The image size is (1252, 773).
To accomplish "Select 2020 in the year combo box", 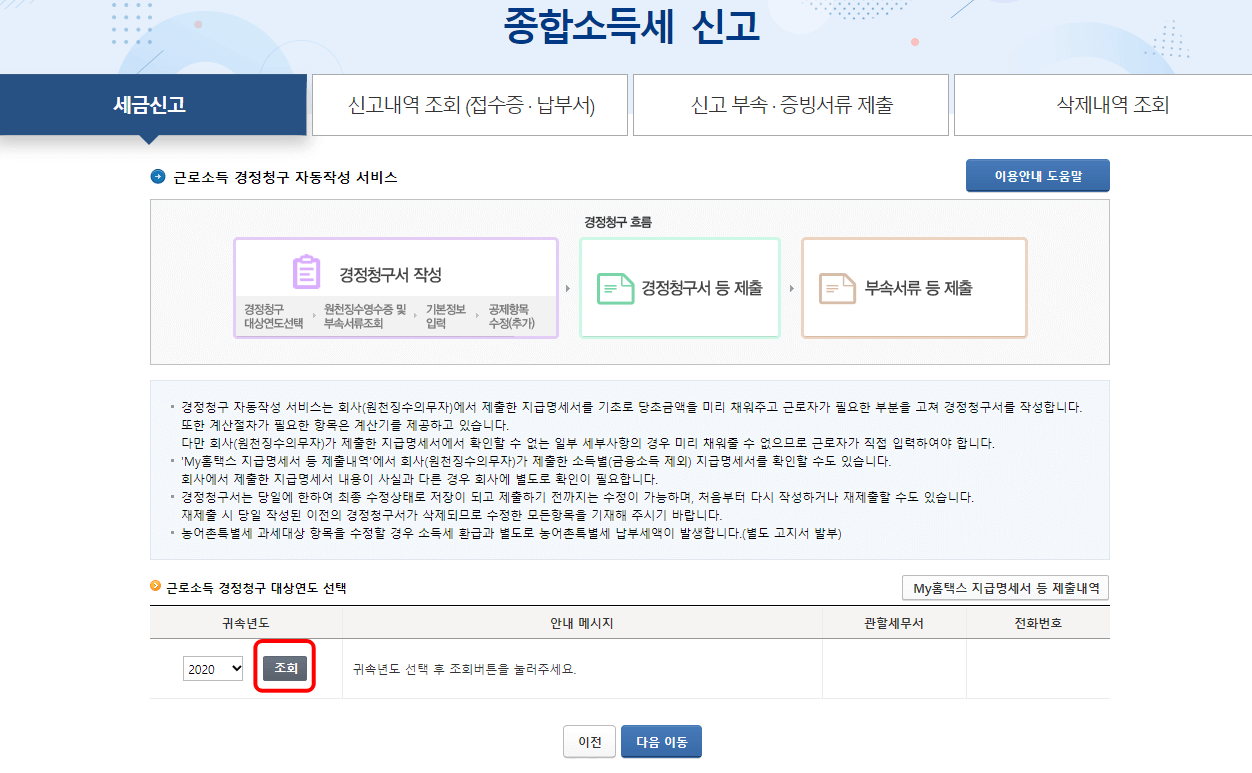I will [213, 668].
